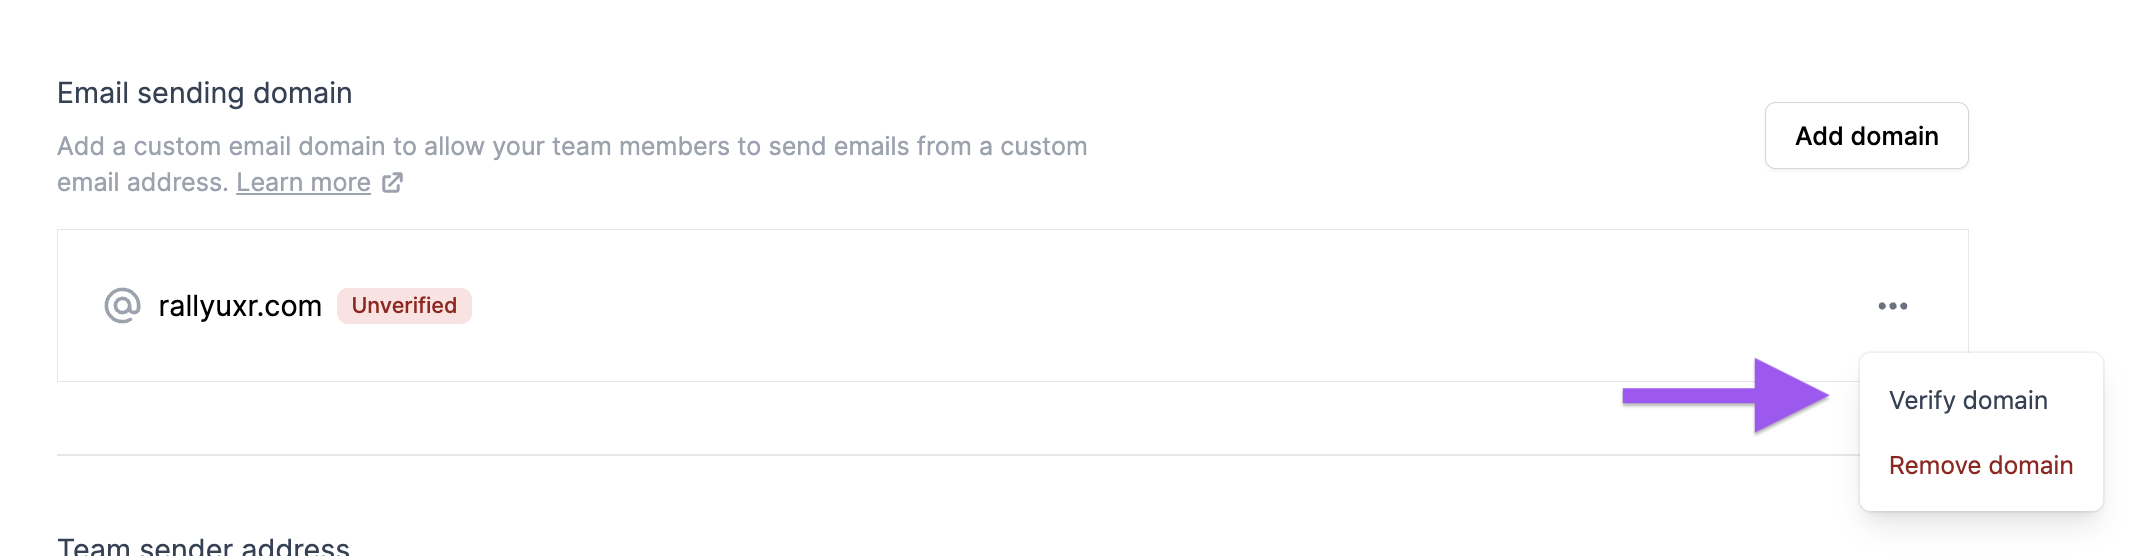Click blank area between Verify and Remove domain
This screenshot has height=556, width=2136.
[x=1980, y=433]
